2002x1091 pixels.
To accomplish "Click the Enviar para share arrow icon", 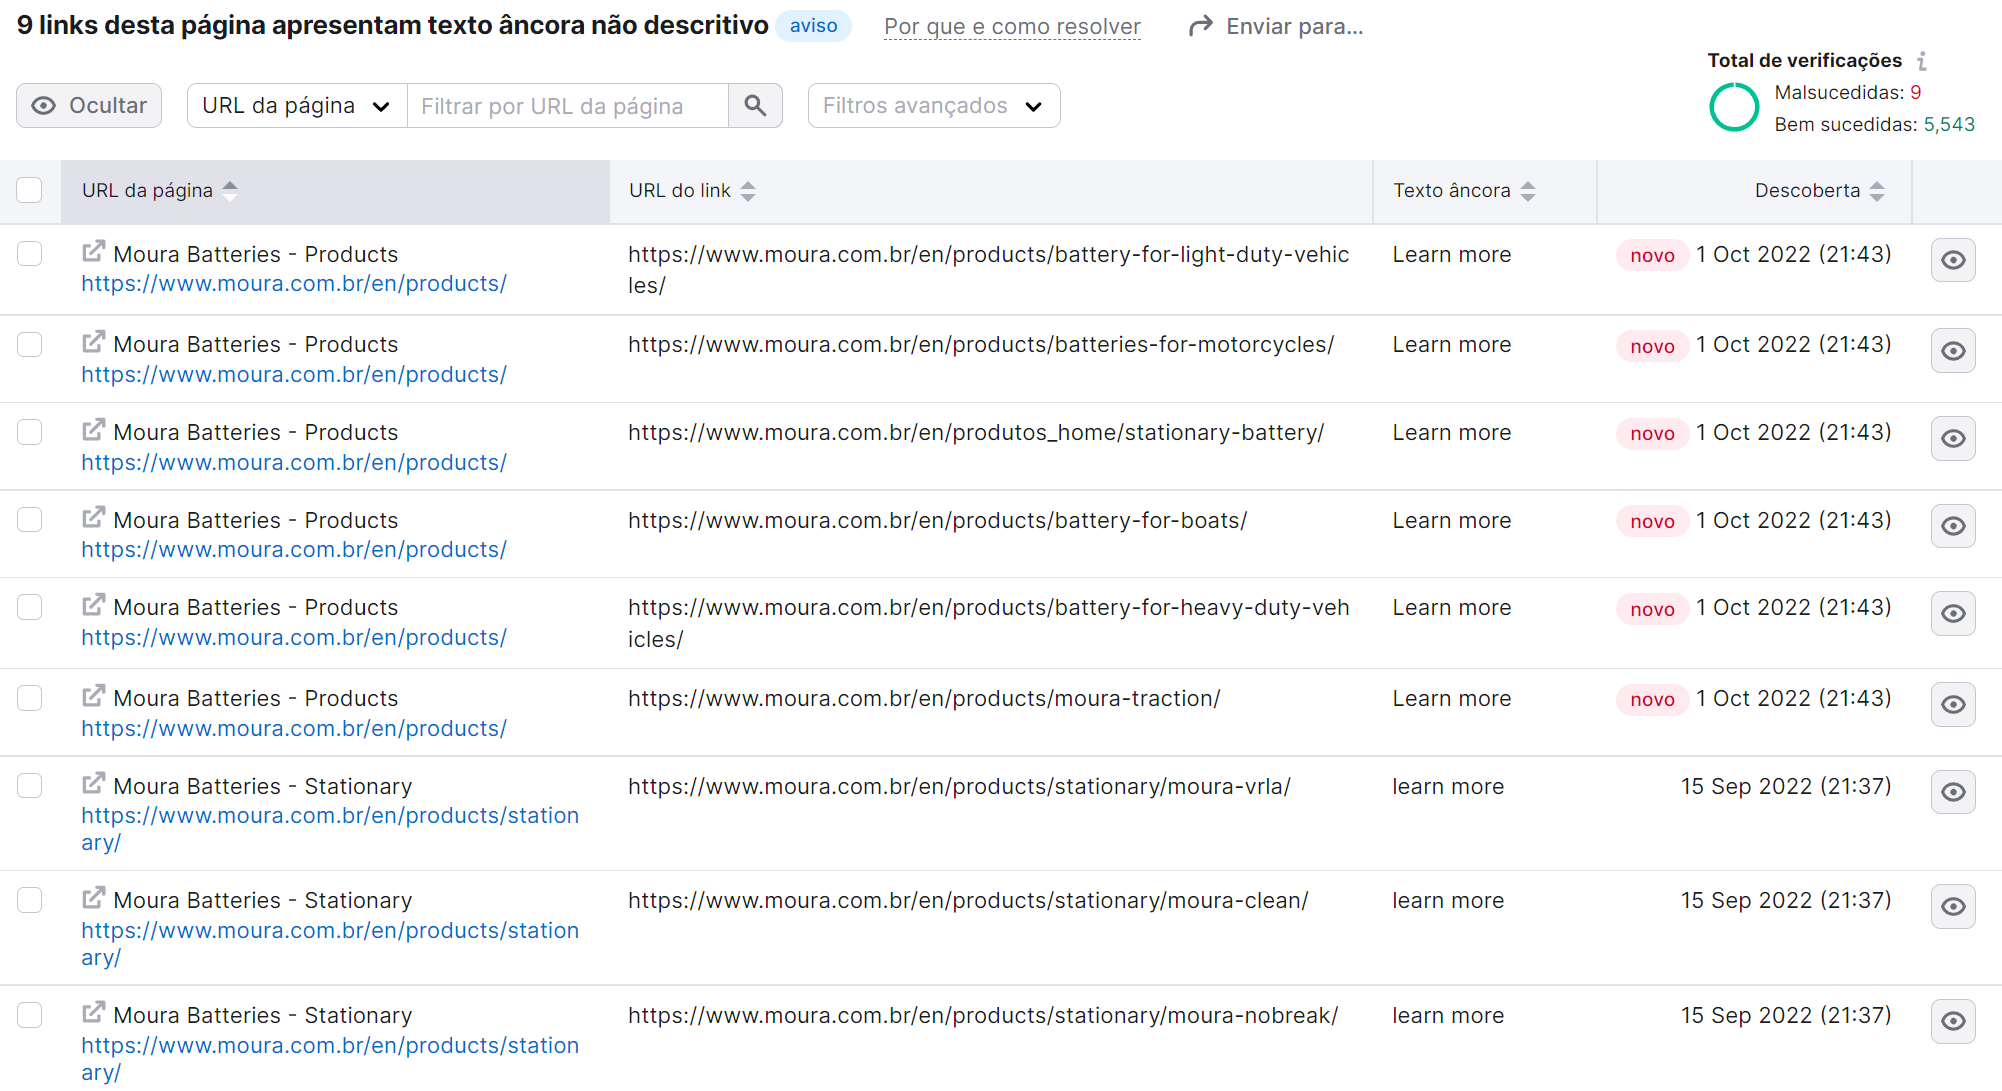I will tap(1200, 26).
